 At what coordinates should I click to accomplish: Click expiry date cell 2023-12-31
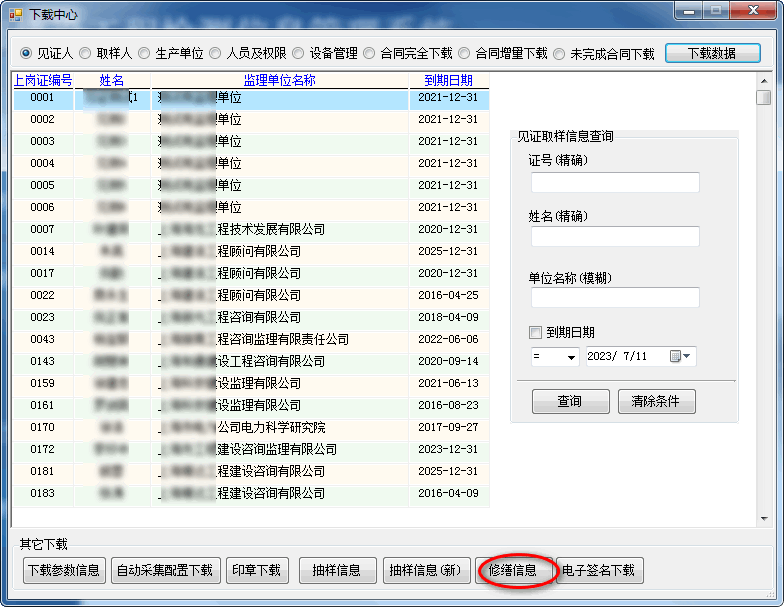tap(448, 450)
